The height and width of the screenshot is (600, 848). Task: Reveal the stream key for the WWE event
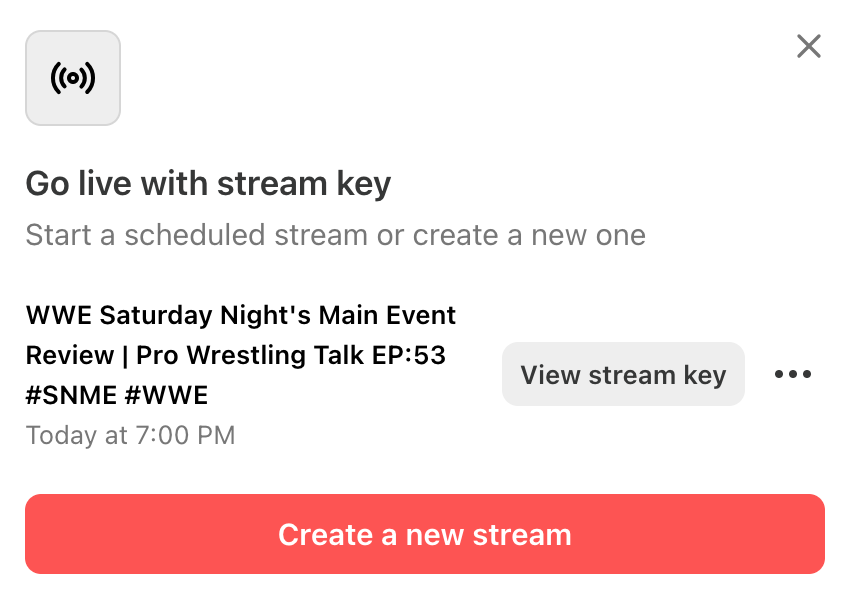[623, 374]
